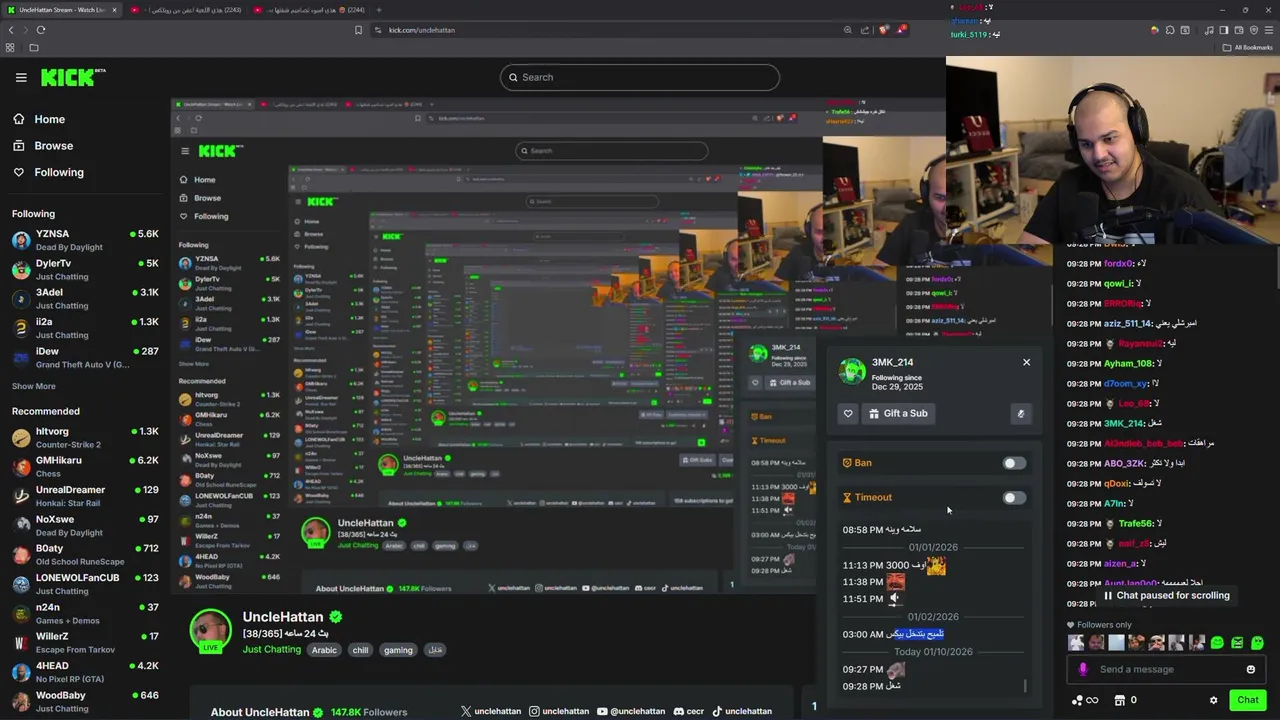
Task: Expand Show More under Following
Action: (x=34, y=386)
